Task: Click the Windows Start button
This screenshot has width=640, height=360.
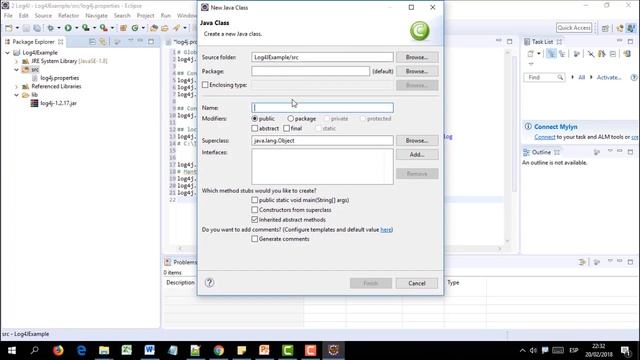Action: coord(12,350)
